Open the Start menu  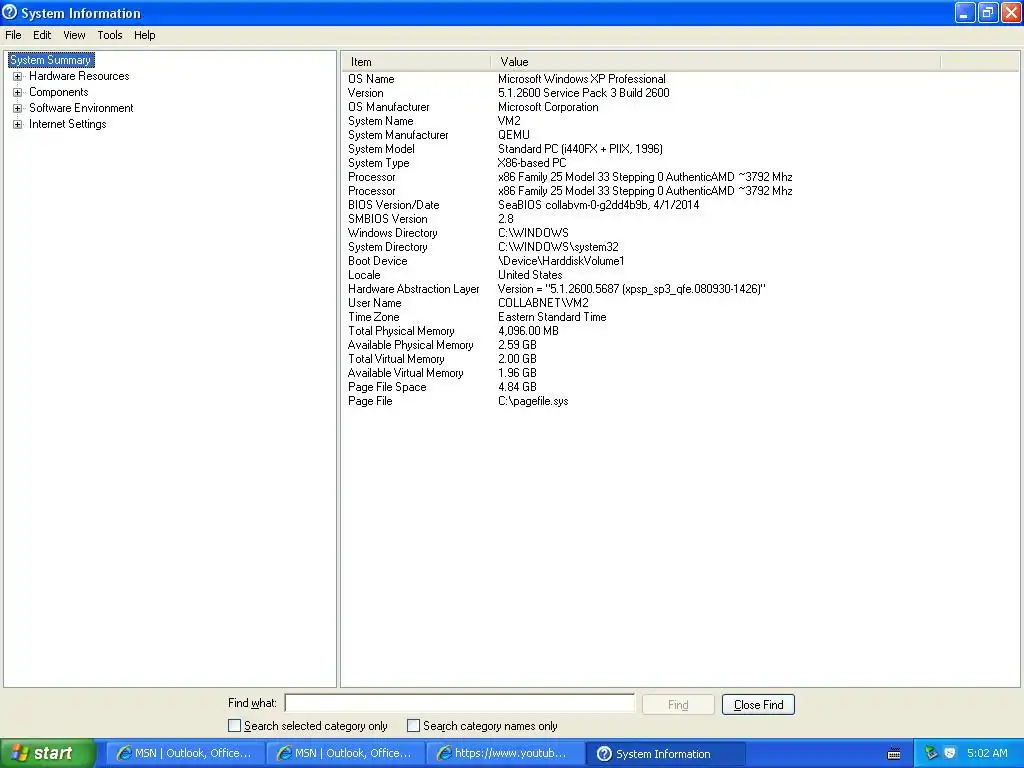pyautogui.click(x=48, y=753)
